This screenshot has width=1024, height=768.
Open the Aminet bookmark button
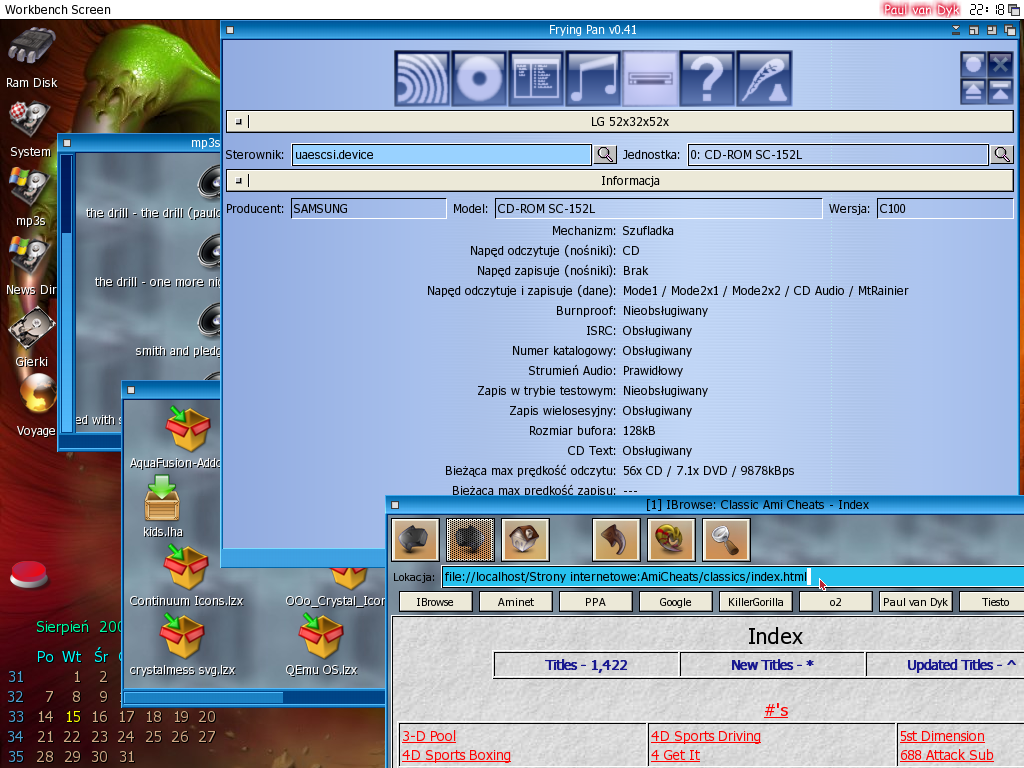tap(516, 601)
